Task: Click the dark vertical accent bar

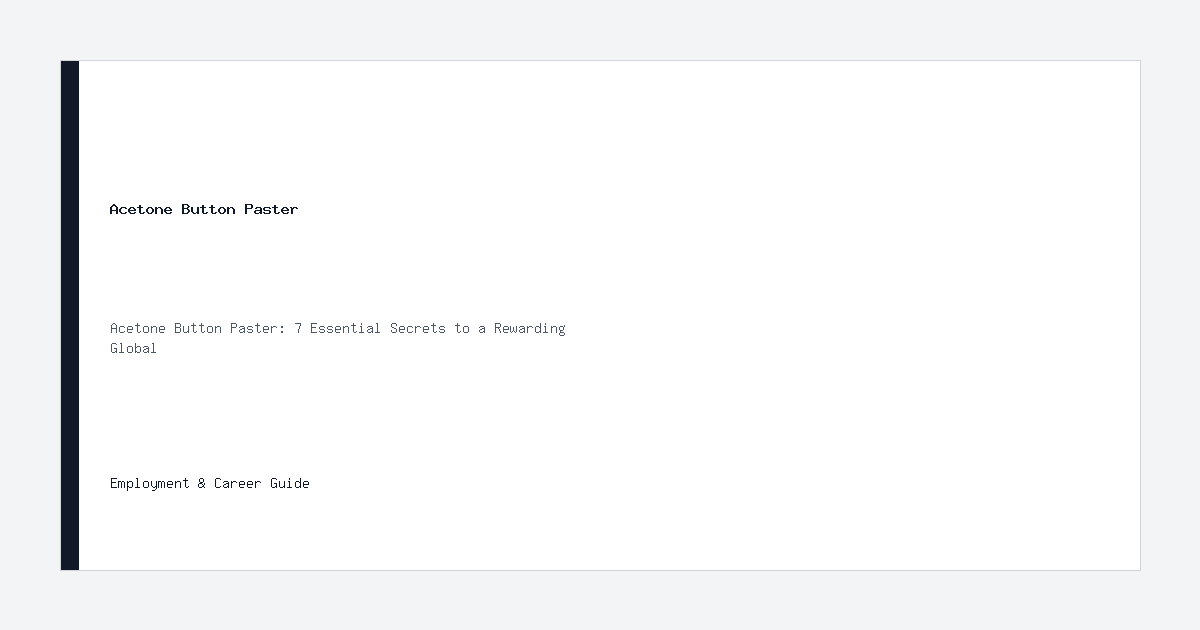Action: pyautogui.click(x=70, y=315)
